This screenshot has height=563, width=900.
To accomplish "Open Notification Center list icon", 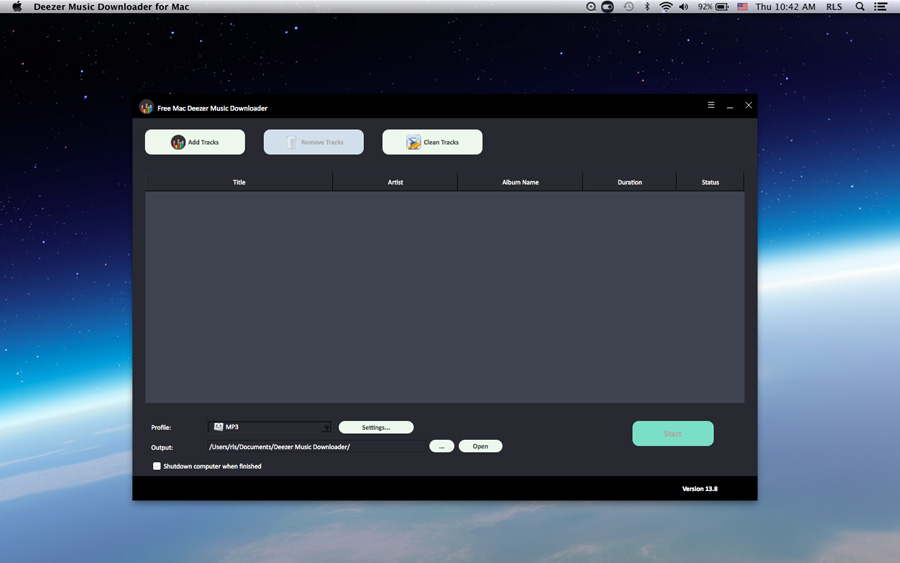I will click(x=880, y=7).
